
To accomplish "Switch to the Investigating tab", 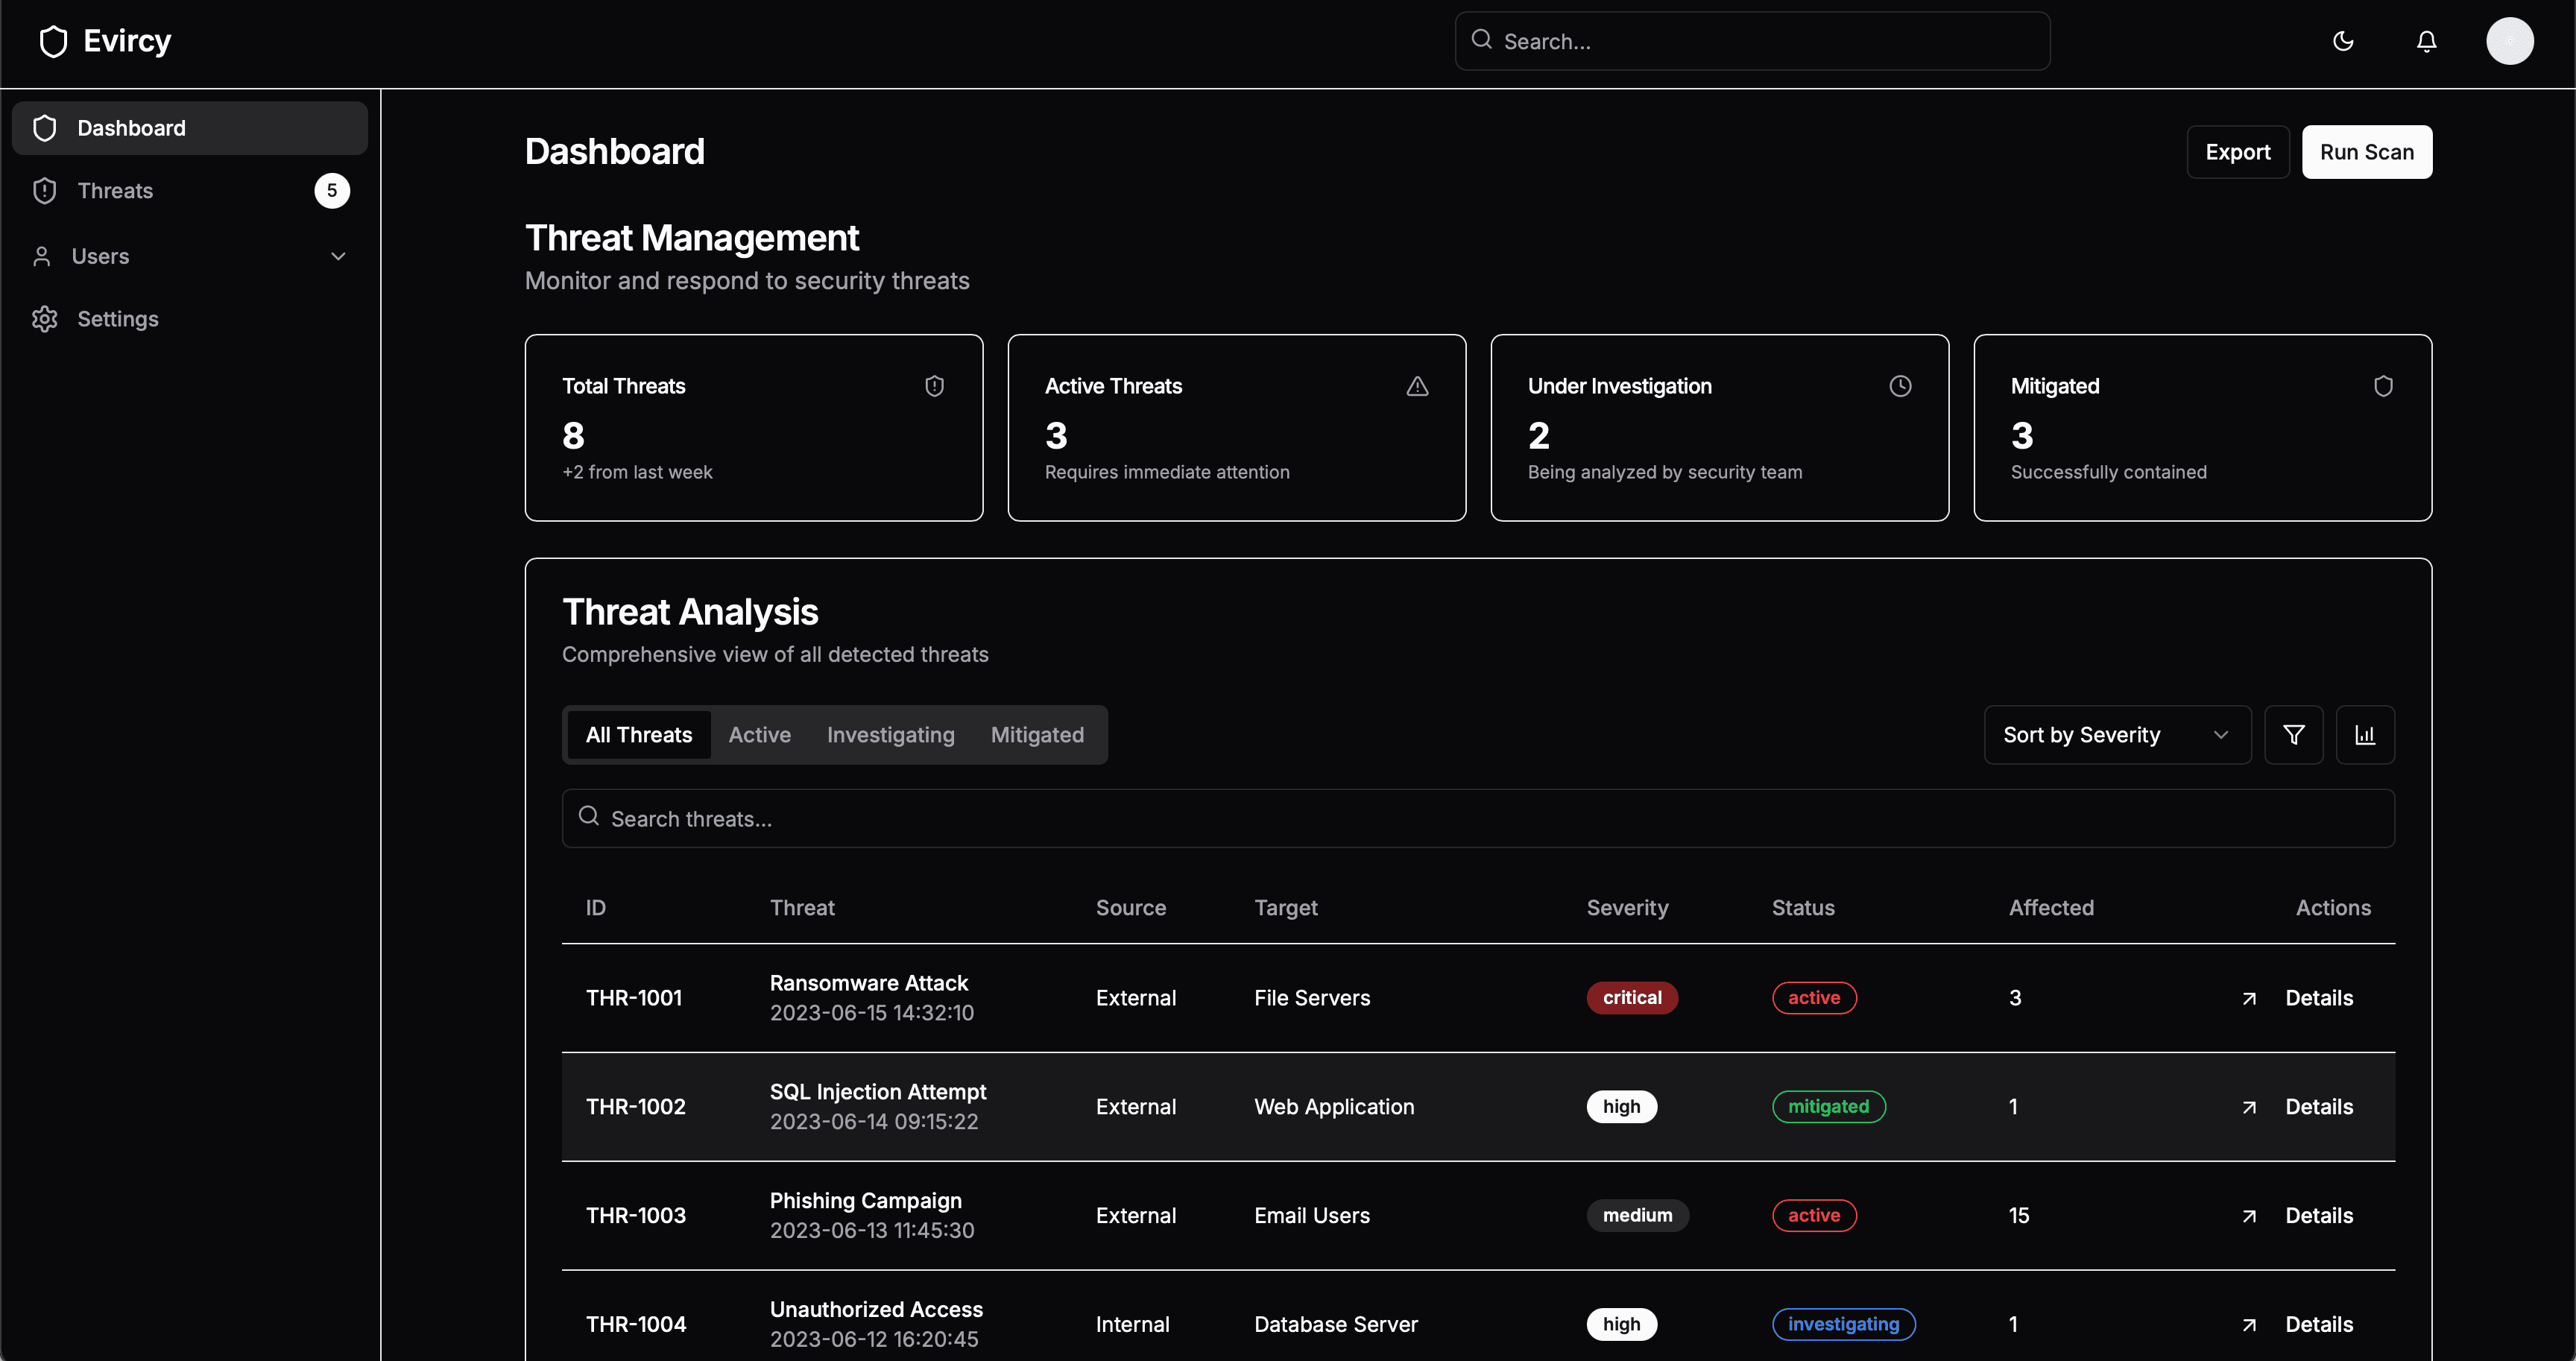I will pyautogui.click(x=890, y=734).
